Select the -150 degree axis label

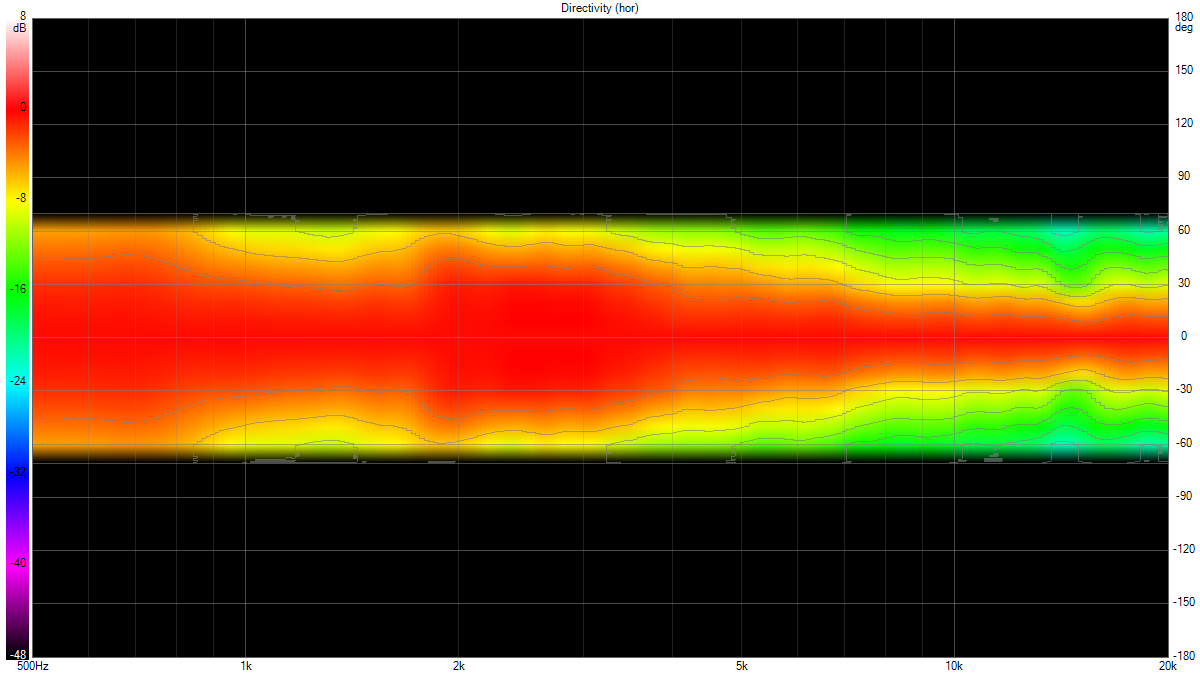[x=1183, y=602]
